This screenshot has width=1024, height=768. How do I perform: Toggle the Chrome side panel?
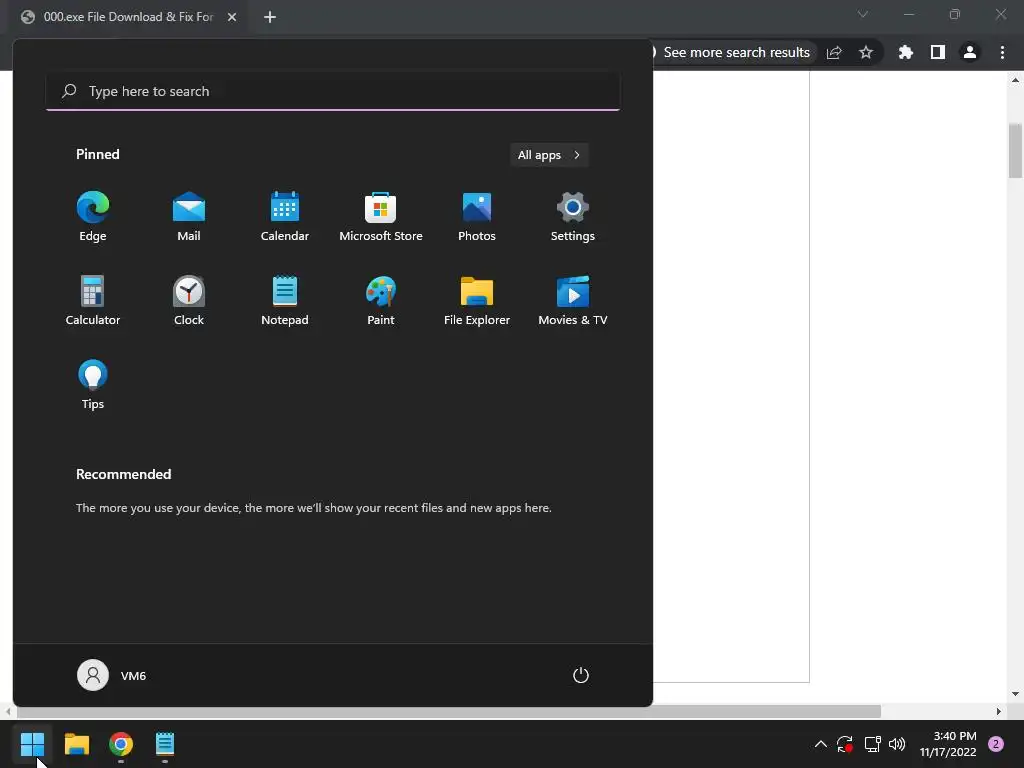[938, 52]
